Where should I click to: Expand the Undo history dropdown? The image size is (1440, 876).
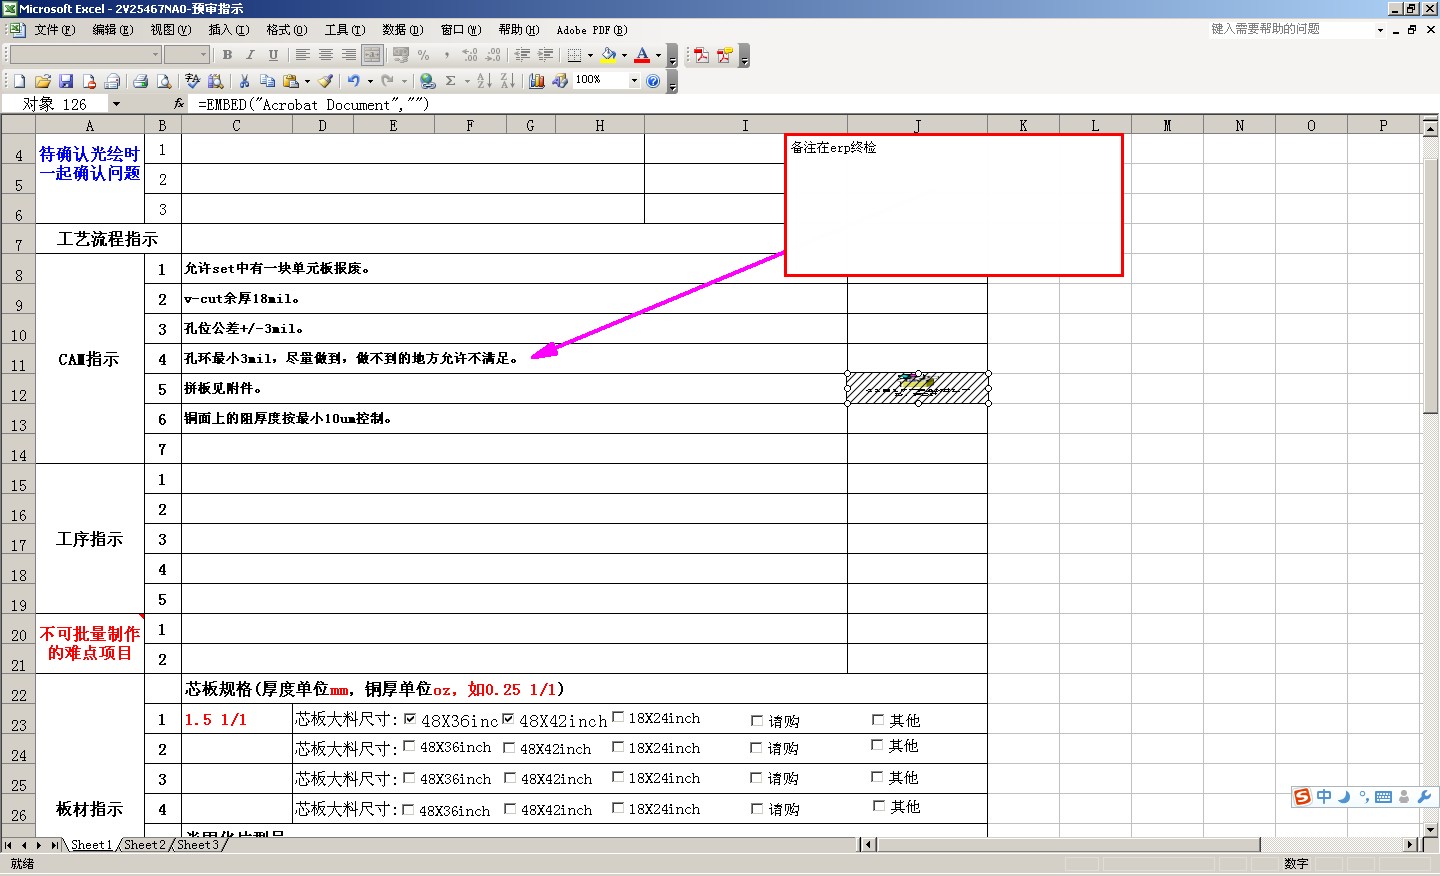coord(369,81)
